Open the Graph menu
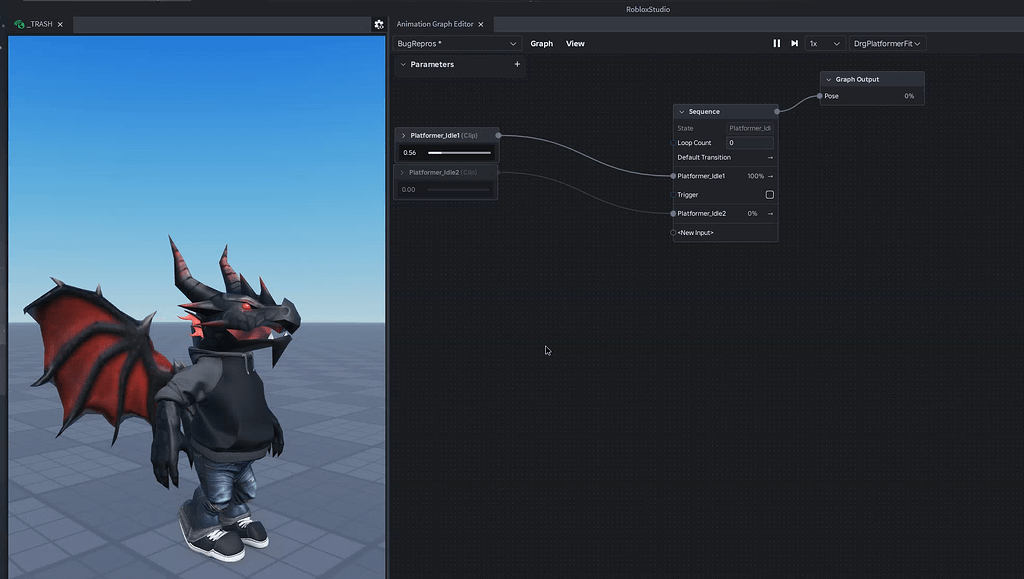 [541, 44]
